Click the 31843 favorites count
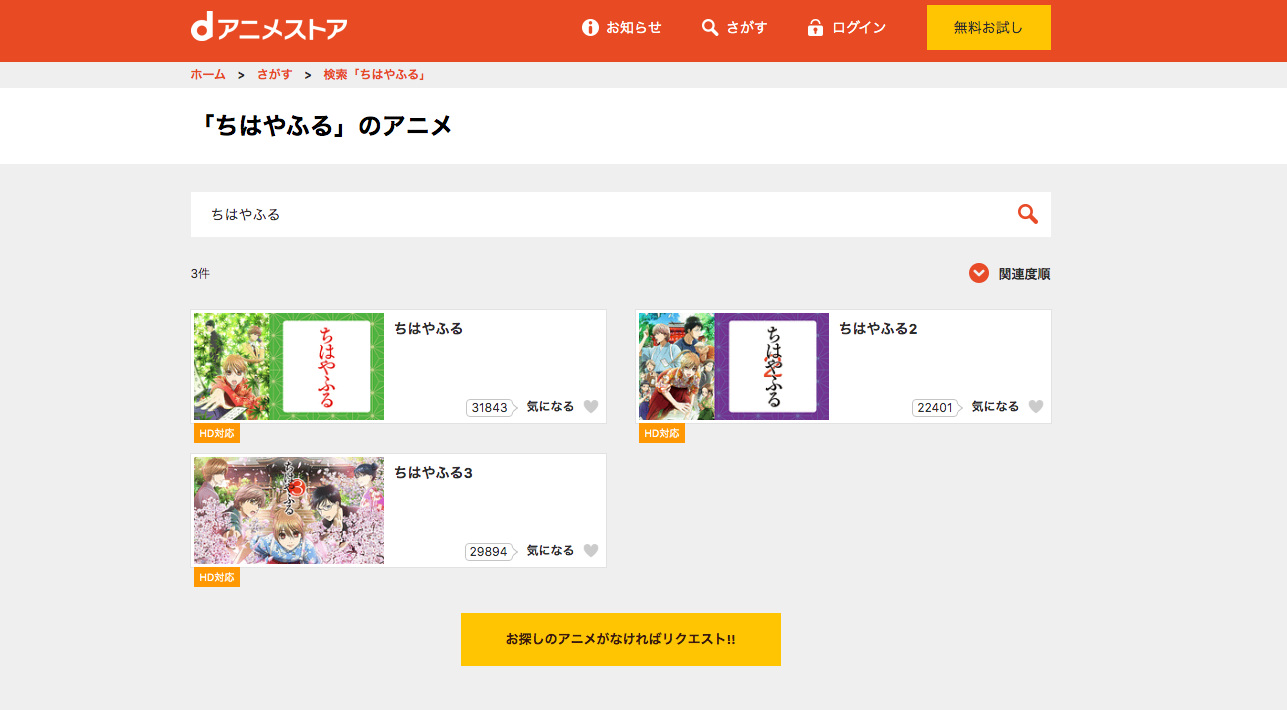 click(x=490, y=408)
